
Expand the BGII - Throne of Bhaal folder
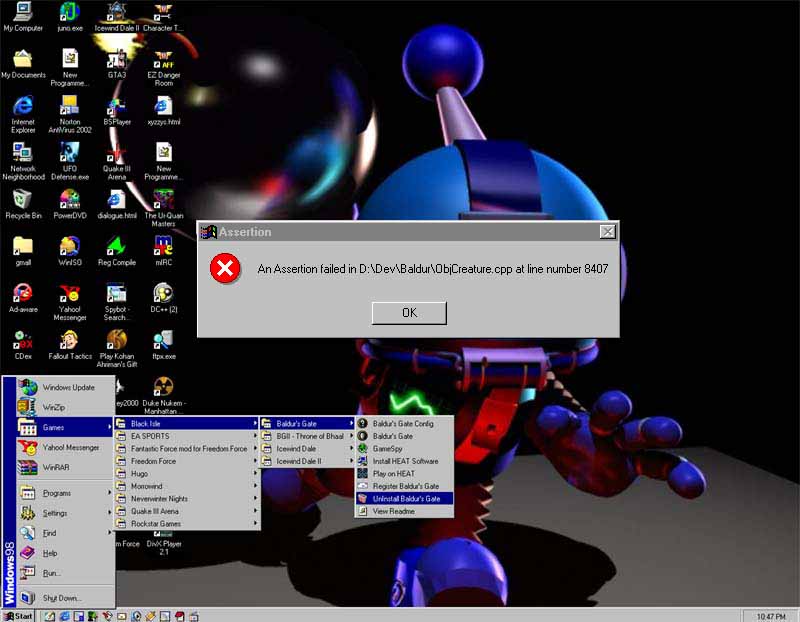308,436
